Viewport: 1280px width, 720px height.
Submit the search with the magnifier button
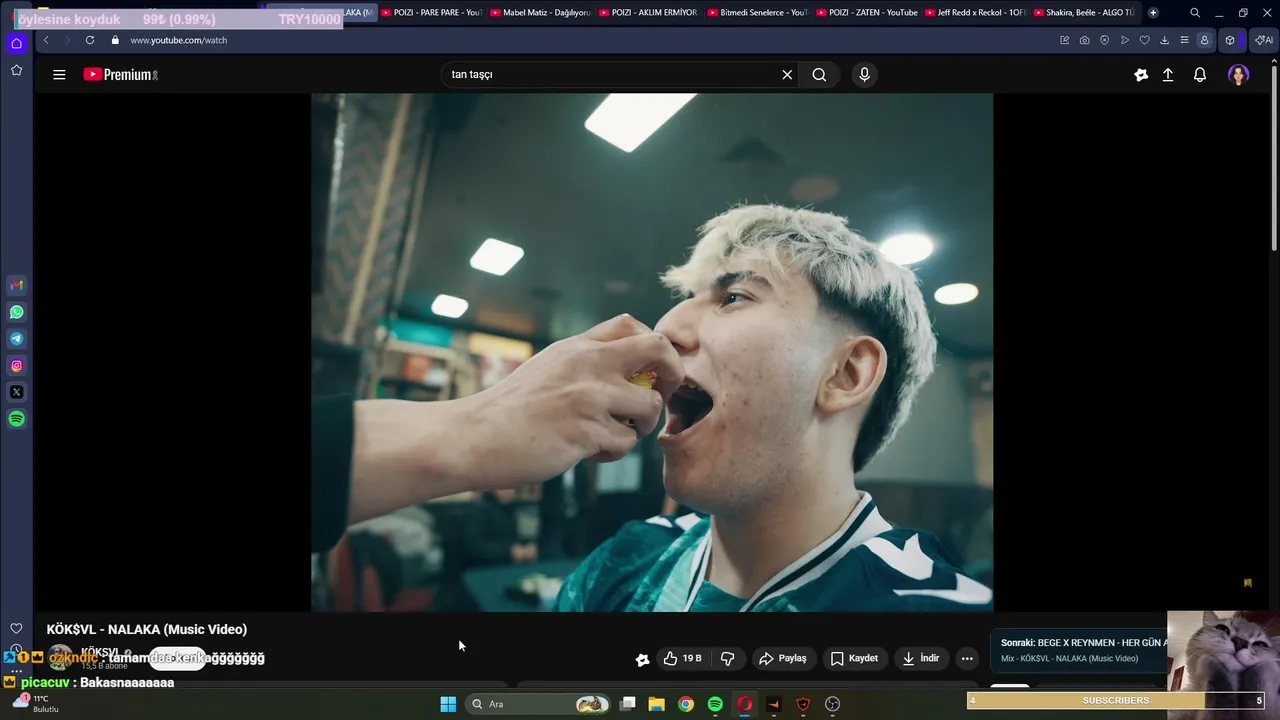819,74
